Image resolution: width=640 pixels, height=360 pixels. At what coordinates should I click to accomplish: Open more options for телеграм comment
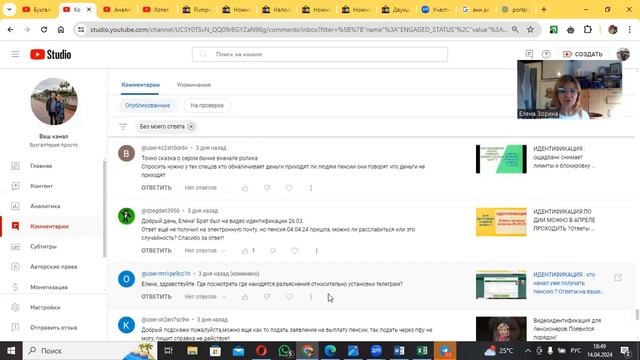coord(311,297)
